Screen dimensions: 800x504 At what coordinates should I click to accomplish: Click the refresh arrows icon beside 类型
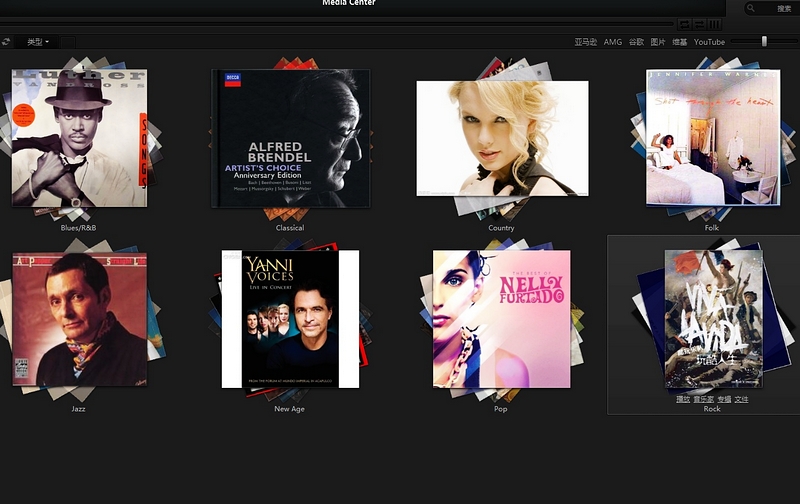(6, 42)
